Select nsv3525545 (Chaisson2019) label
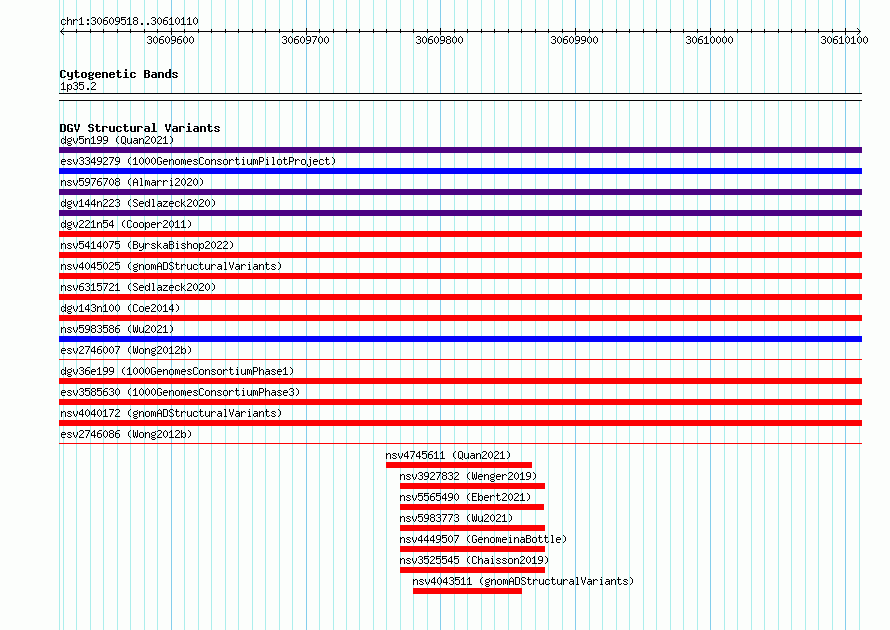 coord(474,560)
